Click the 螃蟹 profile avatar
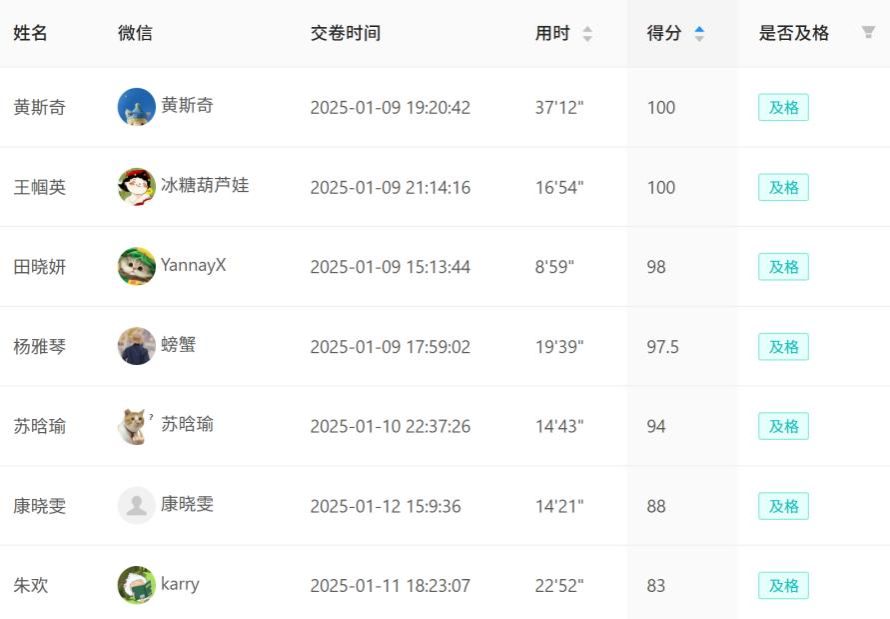 click(136, 346)
